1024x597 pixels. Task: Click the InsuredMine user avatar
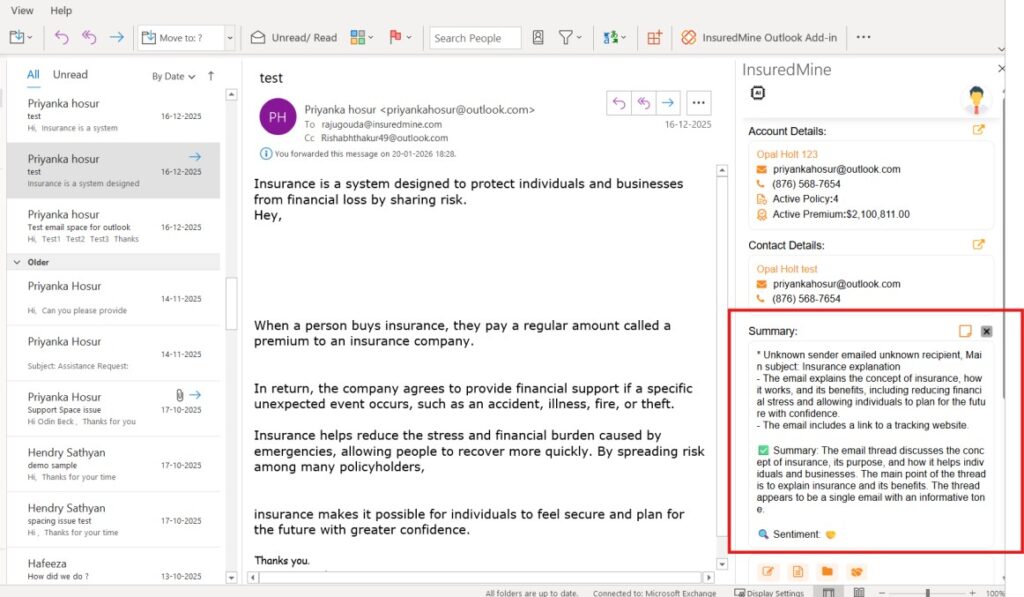pos(975,101)
